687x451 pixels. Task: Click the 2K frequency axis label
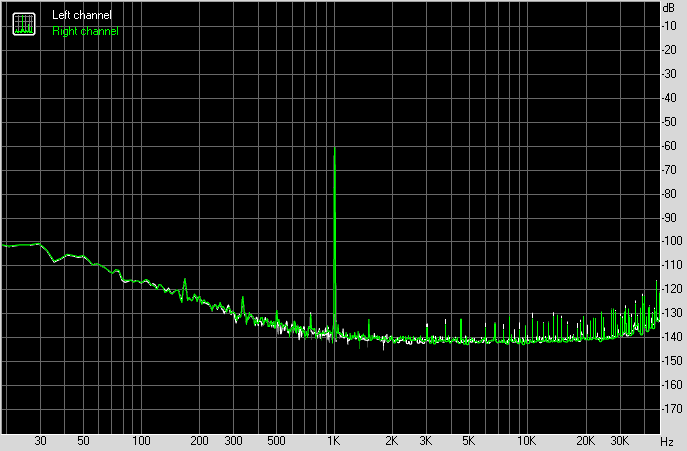point(392,440)
